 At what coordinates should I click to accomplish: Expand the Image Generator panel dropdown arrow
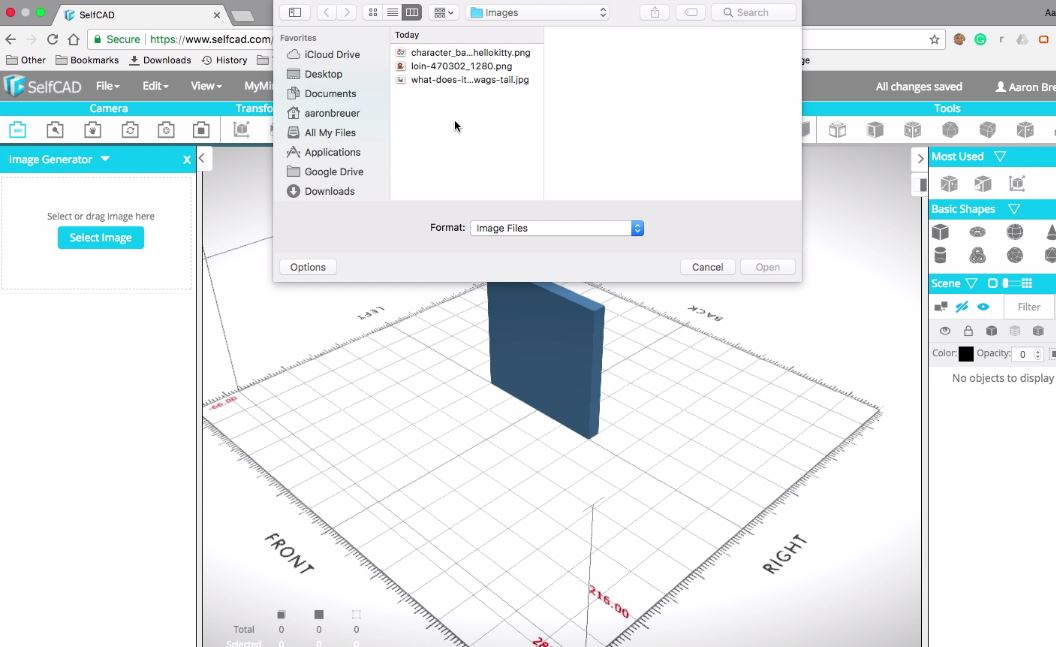pyautogui.click(x=105, y=159)
